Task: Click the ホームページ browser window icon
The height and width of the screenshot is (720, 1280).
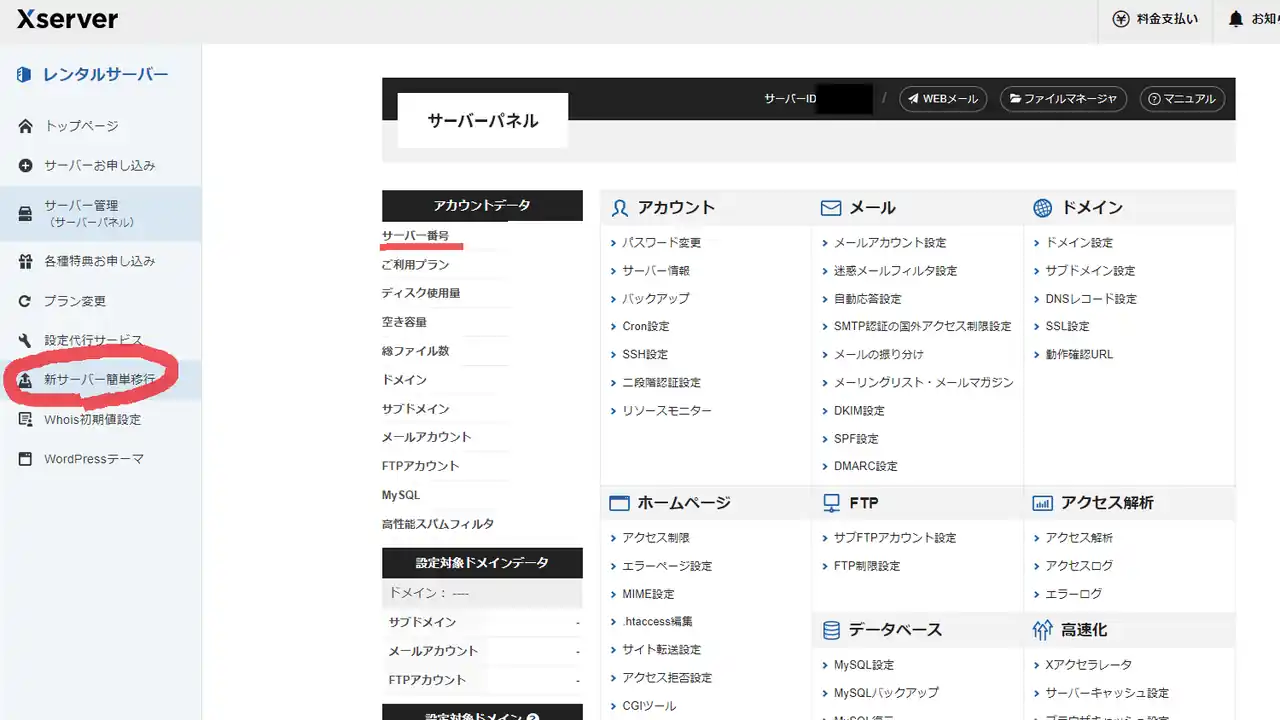Action: 620,503
